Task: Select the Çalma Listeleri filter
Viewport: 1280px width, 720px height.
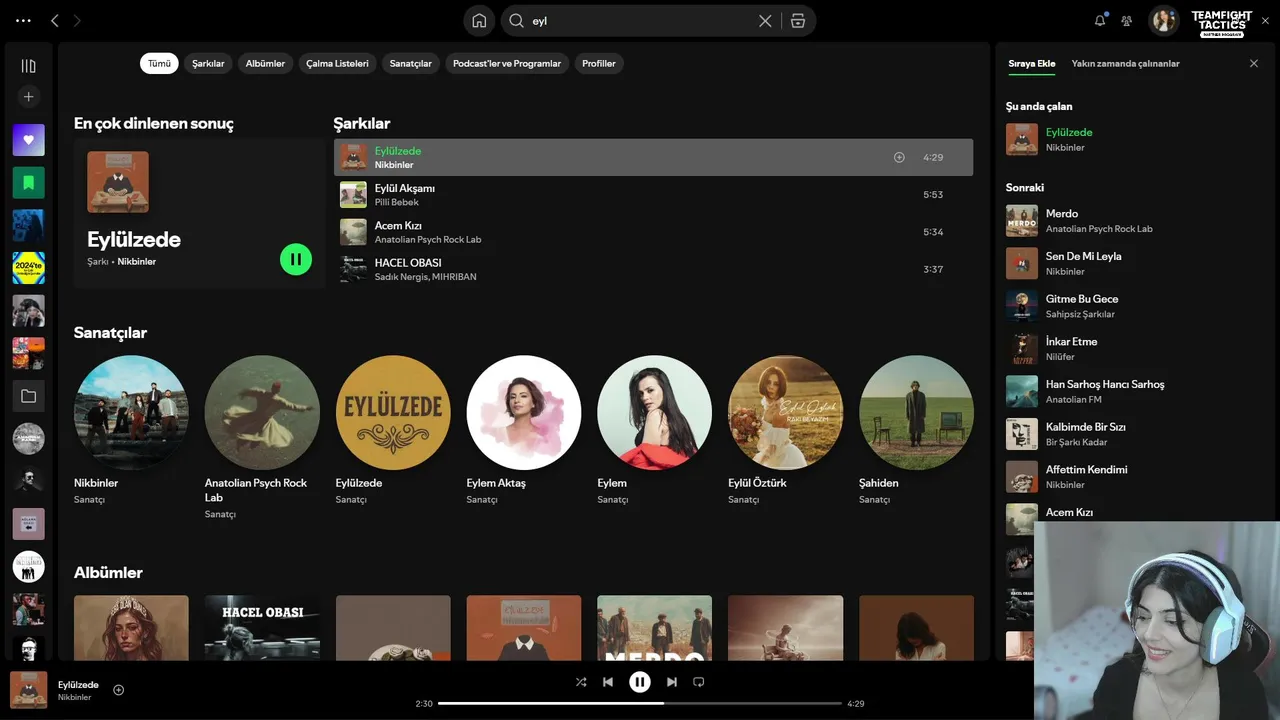Action: pyautogui.click(x=337, y=63)
